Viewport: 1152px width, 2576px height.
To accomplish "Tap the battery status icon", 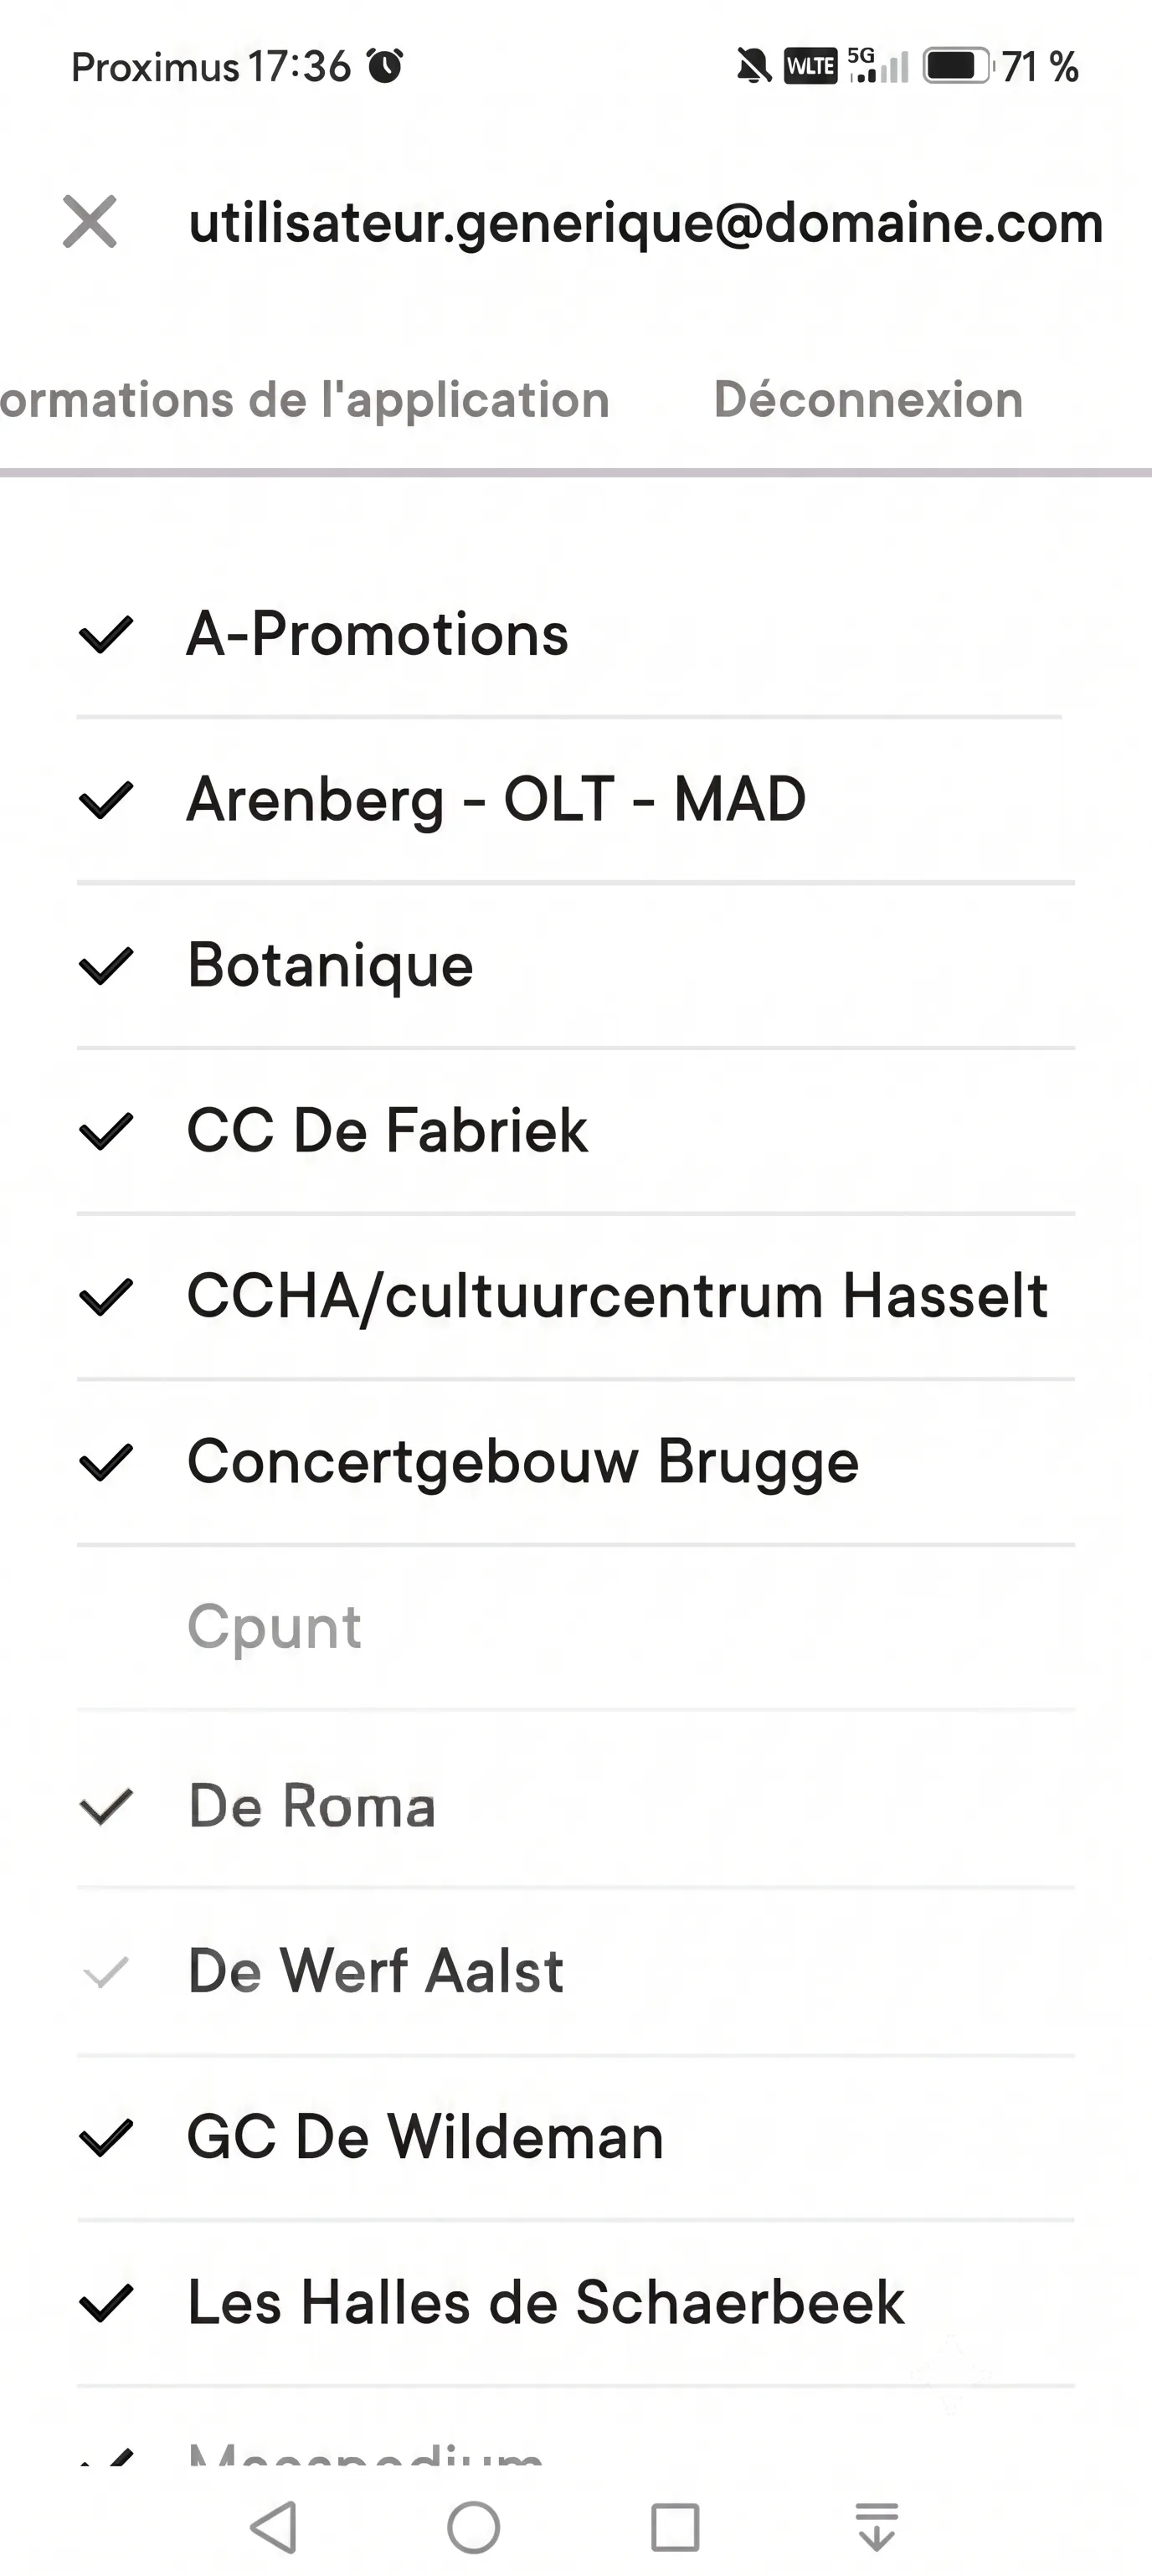I will click(x=957, y=67).
